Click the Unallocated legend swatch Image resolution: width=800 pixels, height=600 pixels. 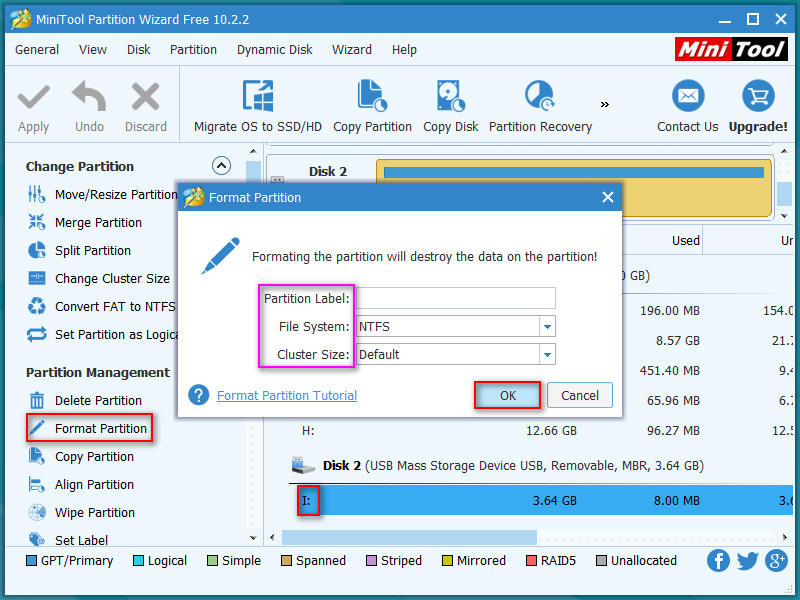601,561
